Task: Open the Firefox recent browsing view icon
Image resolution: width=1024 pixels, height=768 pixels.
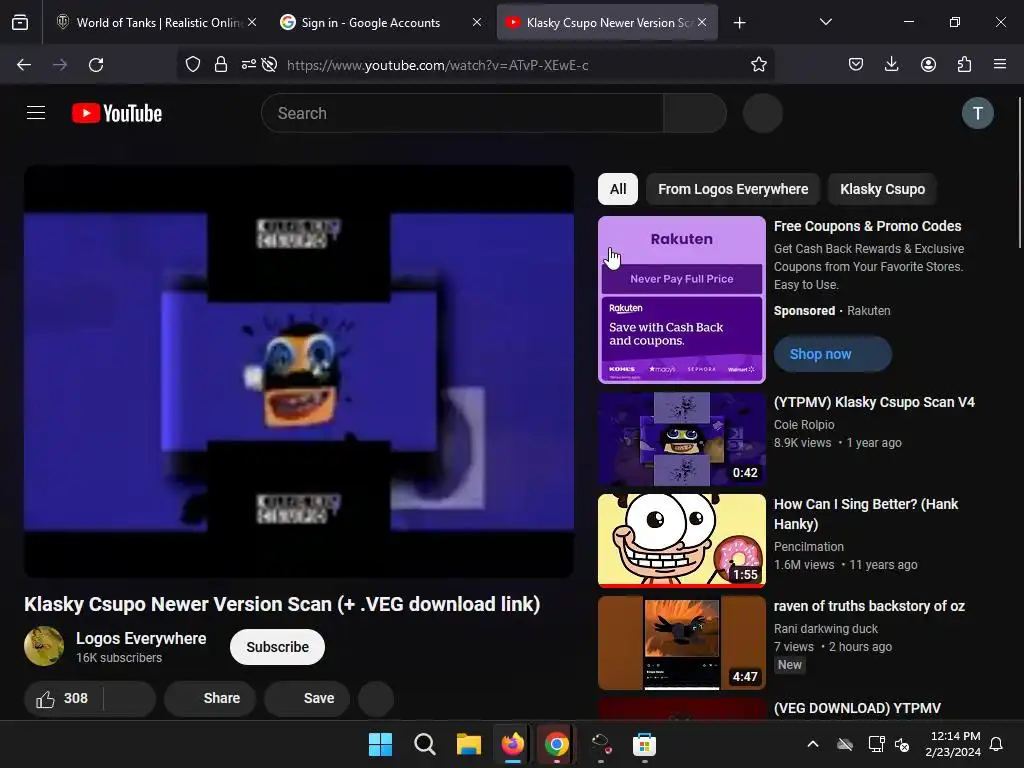Action: coord(20,23)
